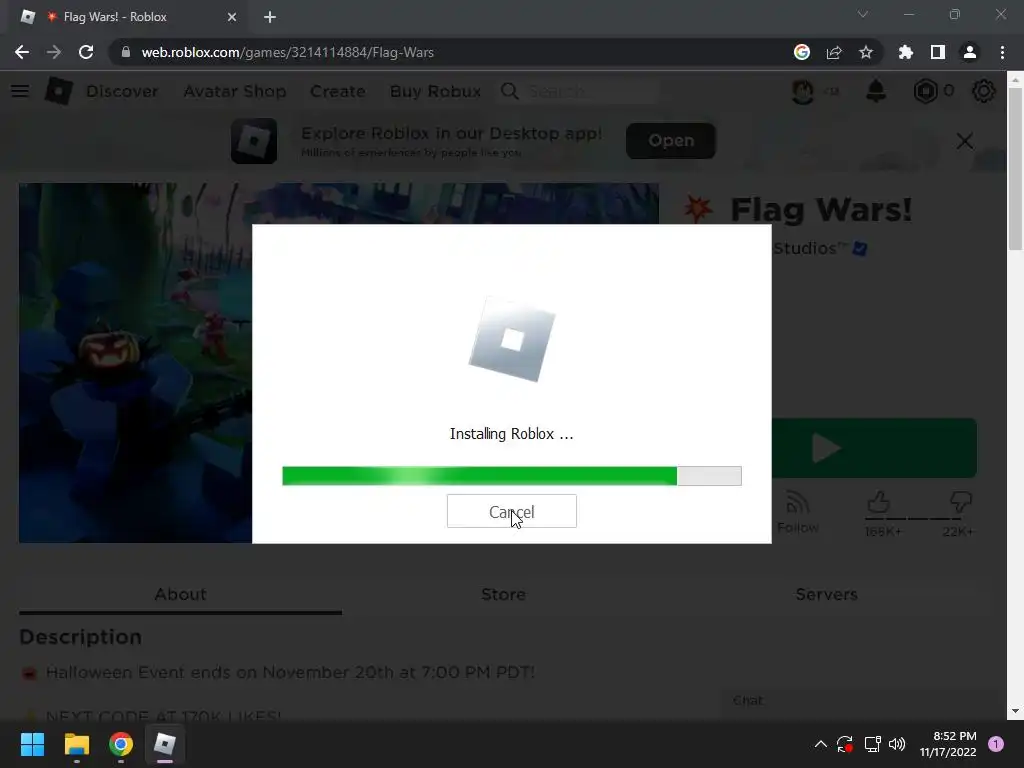The image size is (1024, 768).
Task: Open the Roblox Desktop app banner
Action: click(x=671, y=140)
